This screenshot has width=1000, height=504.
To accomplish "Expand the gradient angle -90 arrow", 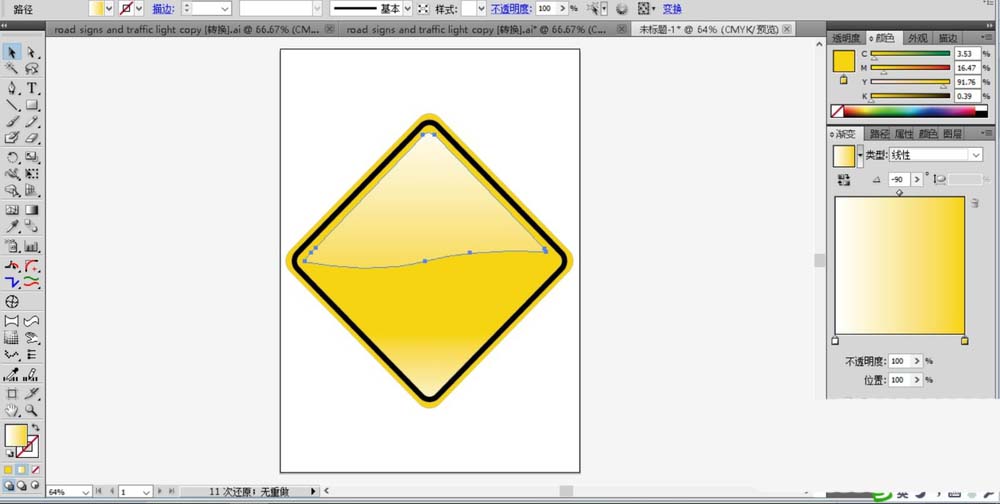I will (x=916, y=180).
